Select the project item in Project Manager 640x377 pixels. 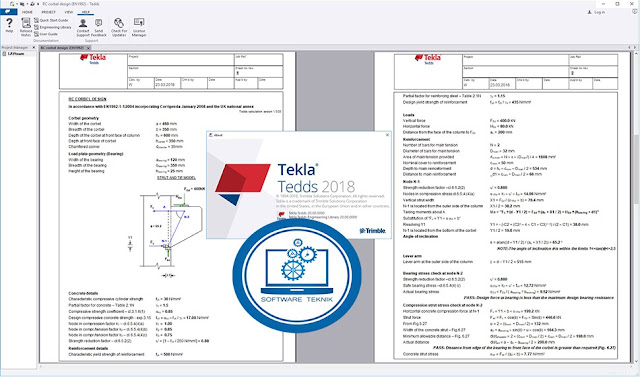pos(13,54)
